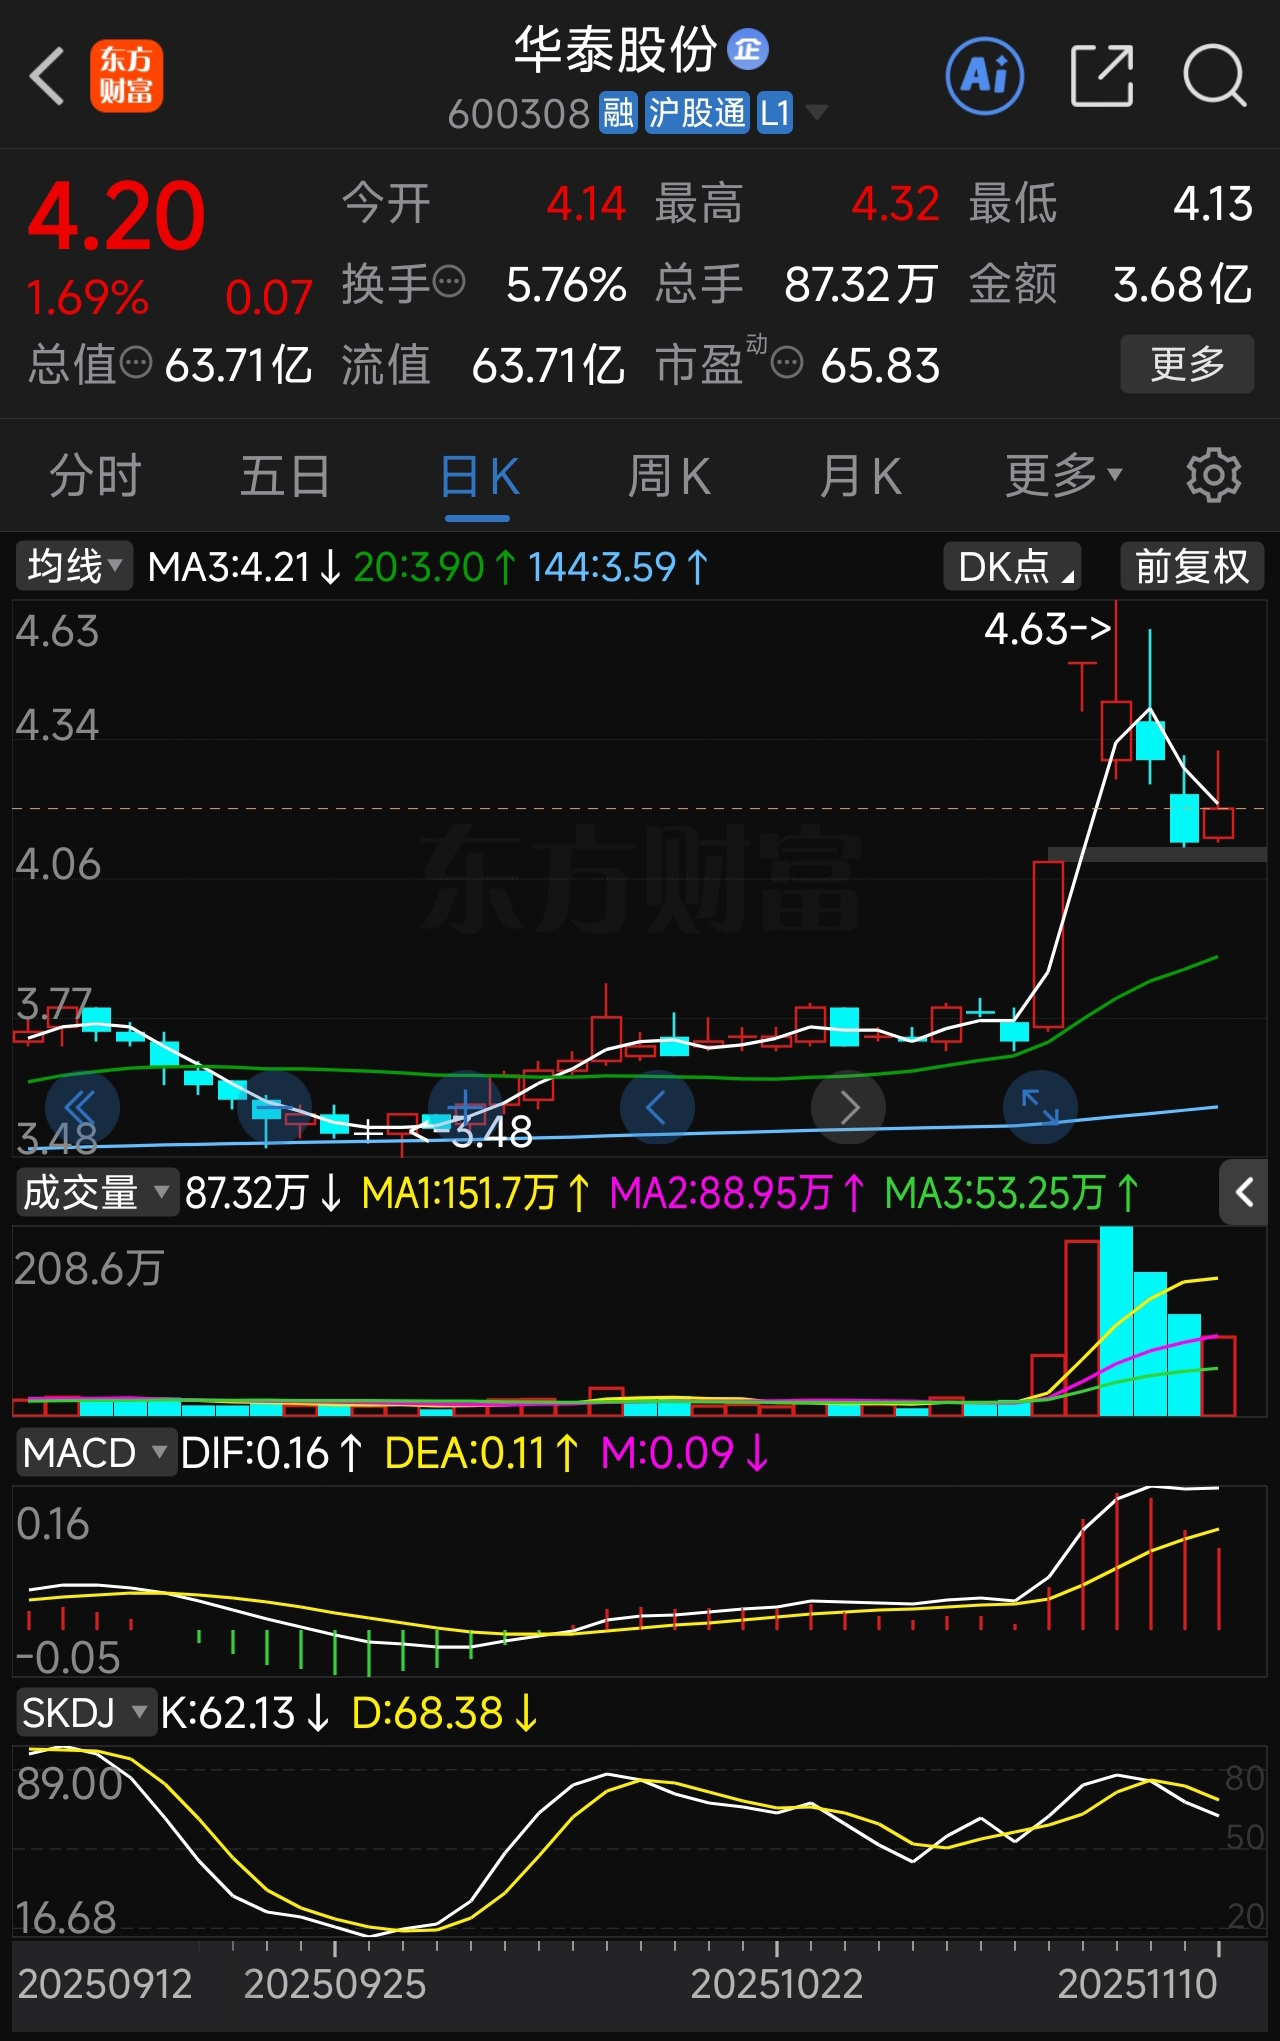Open the DK点 dropdown
Viewport: 1280px width, 2041px height.
coord(1012,567)
